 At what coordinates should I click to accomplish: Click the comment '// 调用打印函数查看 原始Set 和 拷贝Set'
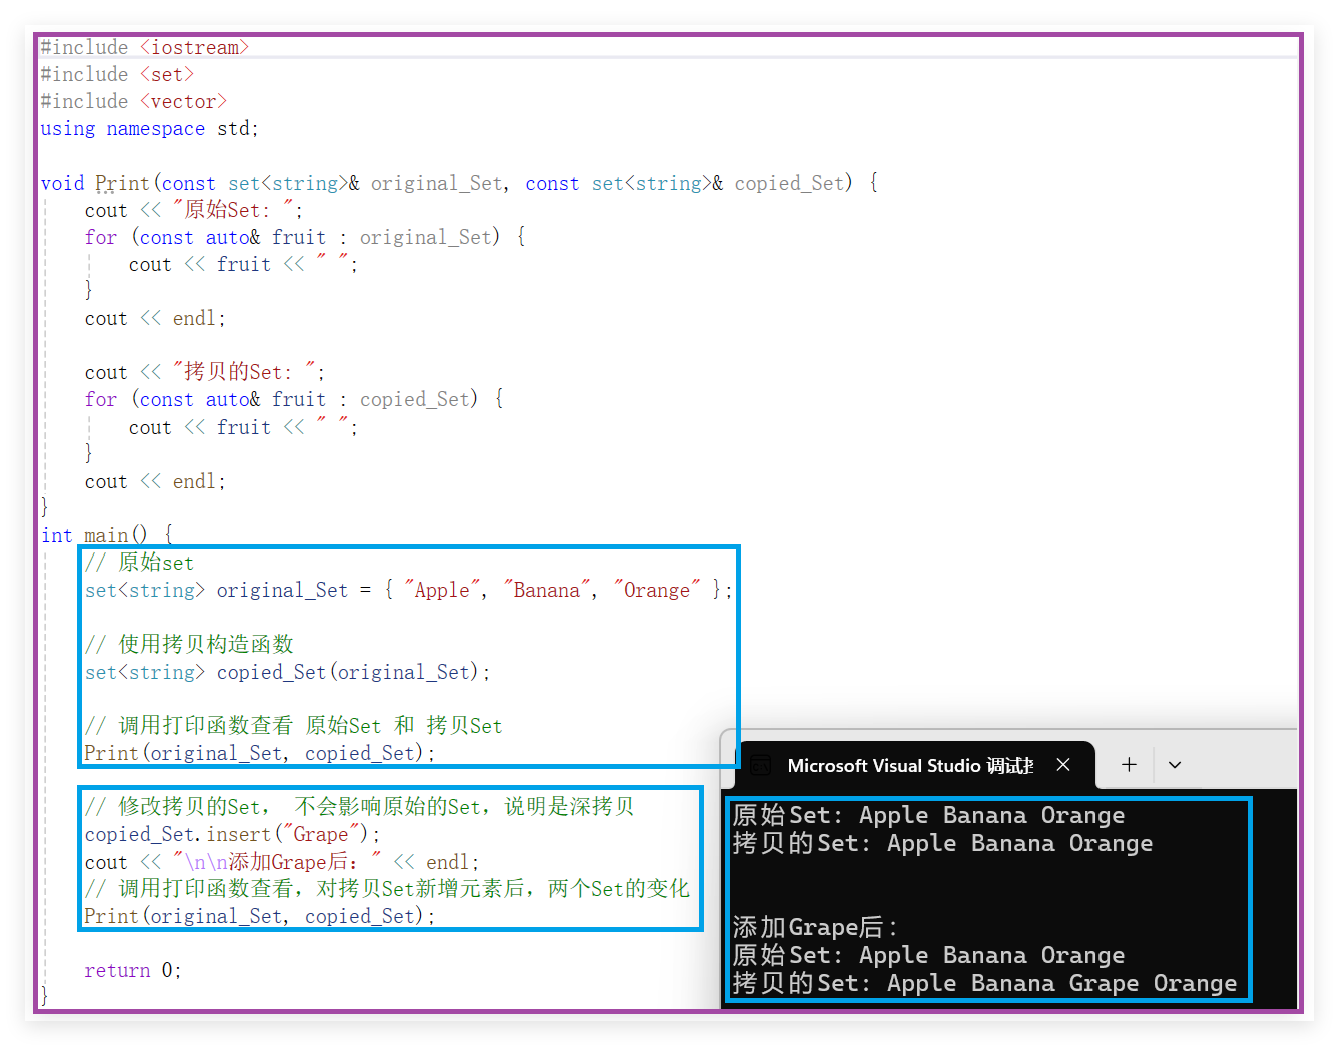point(293,726)
